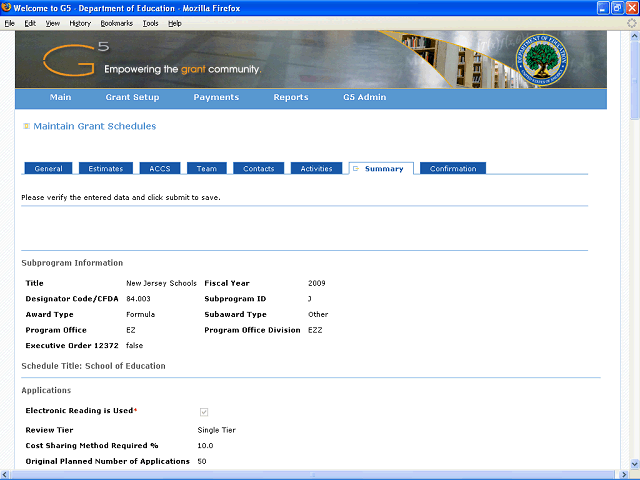This screenshot has height=480, width=640.
Task: Open the Reports navigation menu
Action: [x=290, y=98]
